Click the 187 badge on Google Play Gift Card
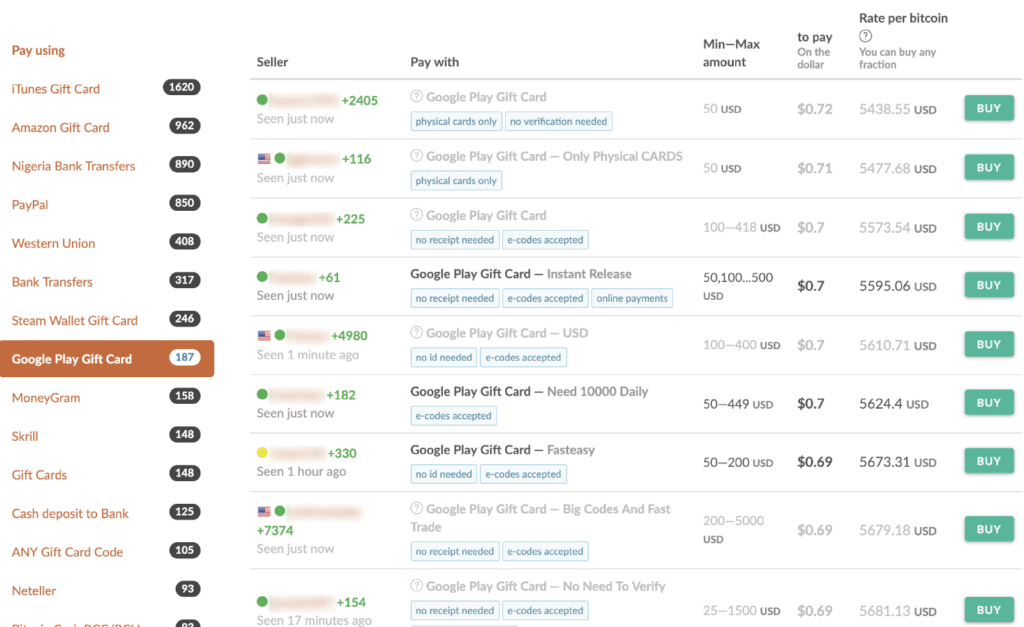 tap(185, 357)
